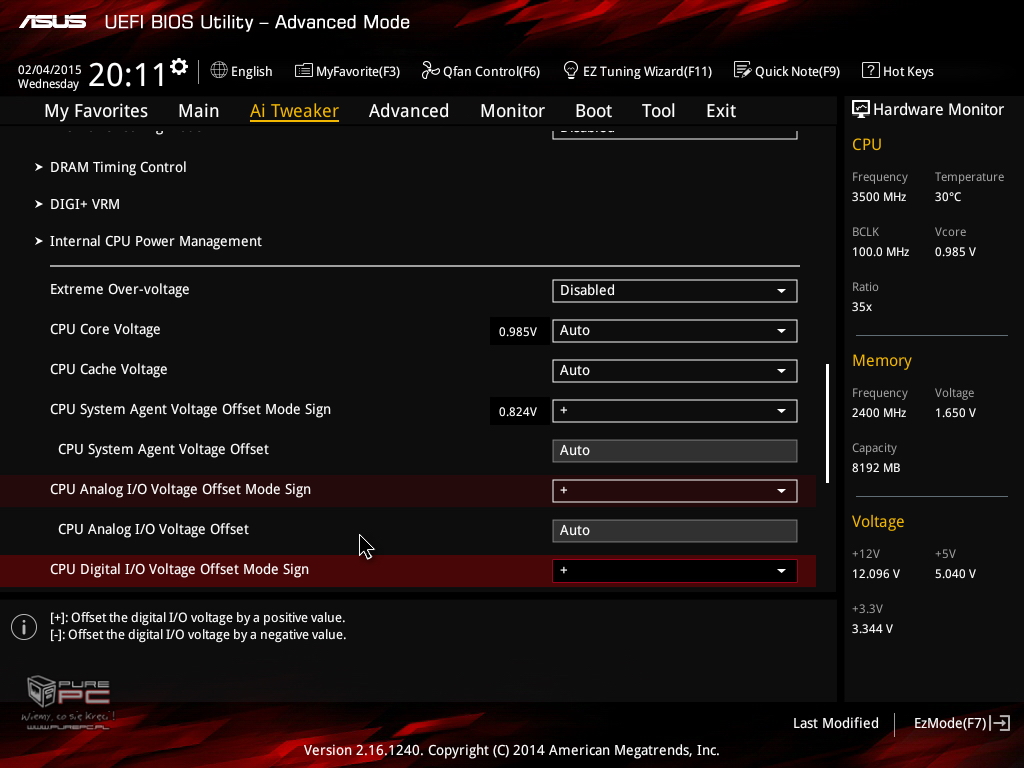Click the info icon beside help text

point(24,627)
